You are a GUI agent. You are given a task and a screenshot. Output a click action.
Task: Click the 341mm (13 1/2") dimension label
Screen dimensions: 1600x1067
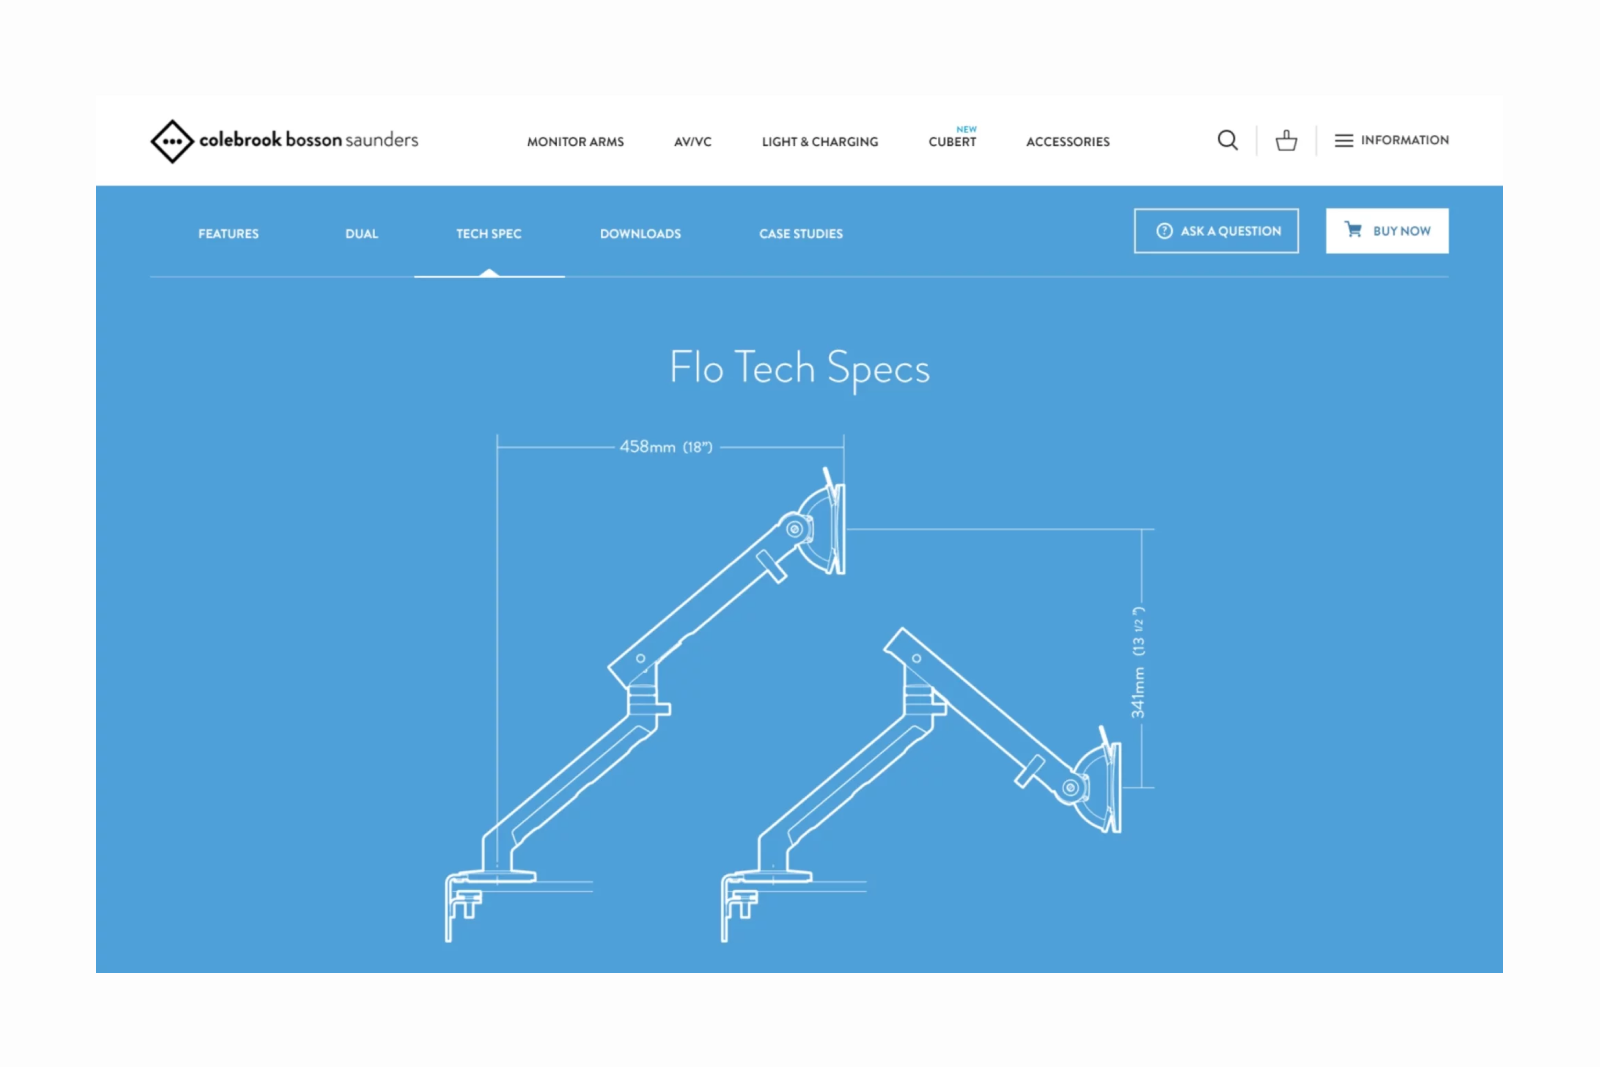[x=1138, y=662]
